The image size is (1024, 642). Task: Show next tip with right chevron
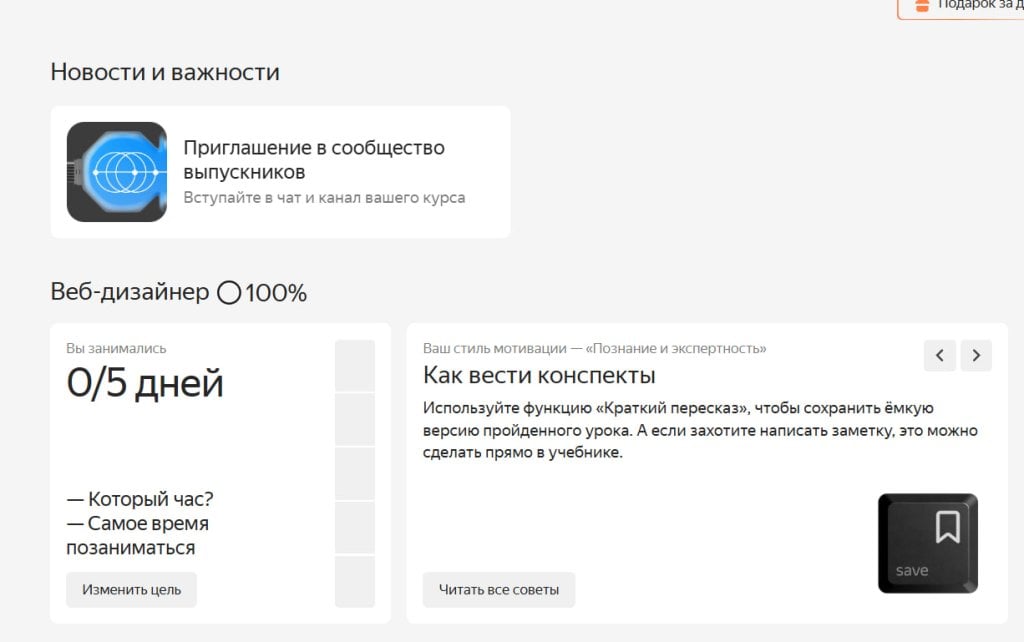976,355
